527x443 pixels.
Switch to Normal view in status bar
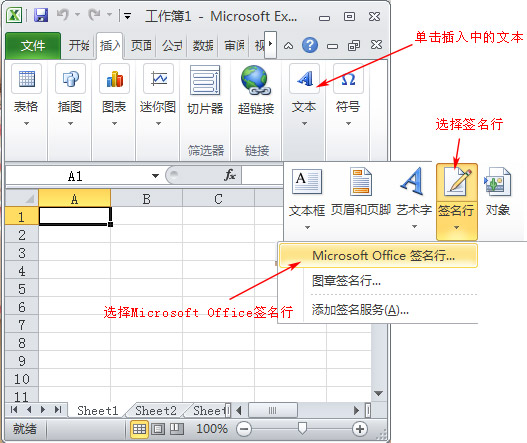click(x=139, y=429)
